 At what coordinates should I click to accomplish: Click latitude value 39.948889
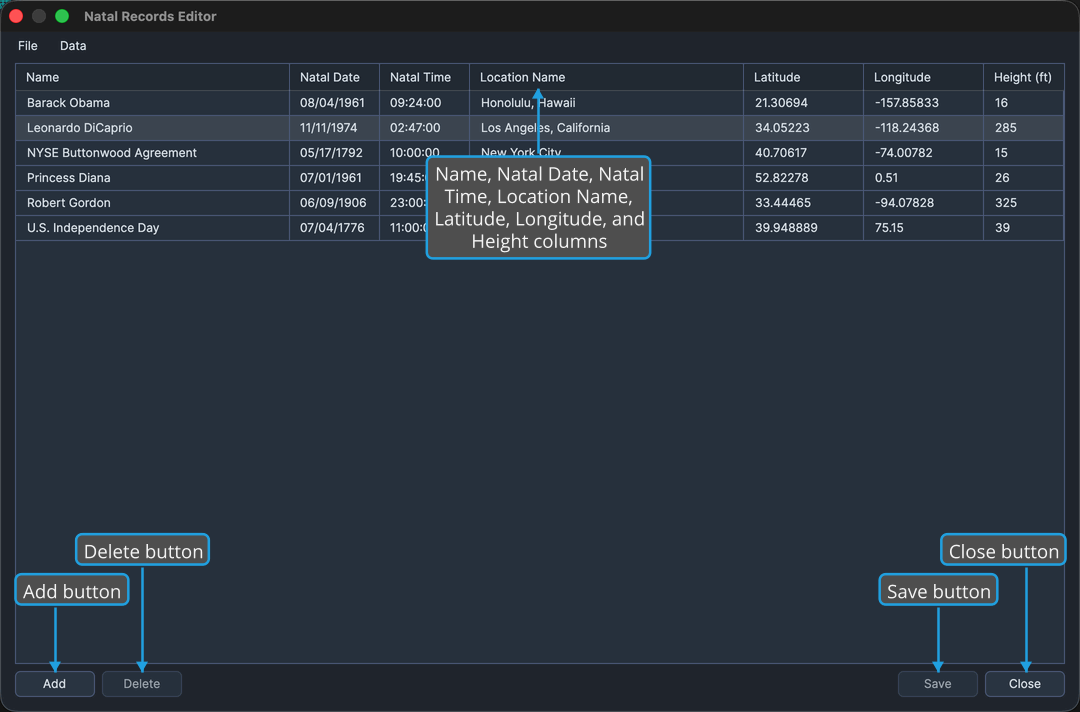point(803,228)
